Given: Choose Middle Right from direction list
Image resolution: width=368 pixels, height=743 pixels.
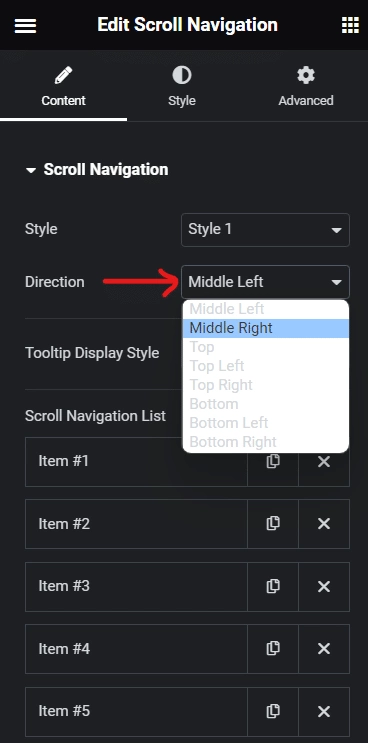Looking at the screenshot, I should point(266,328).
